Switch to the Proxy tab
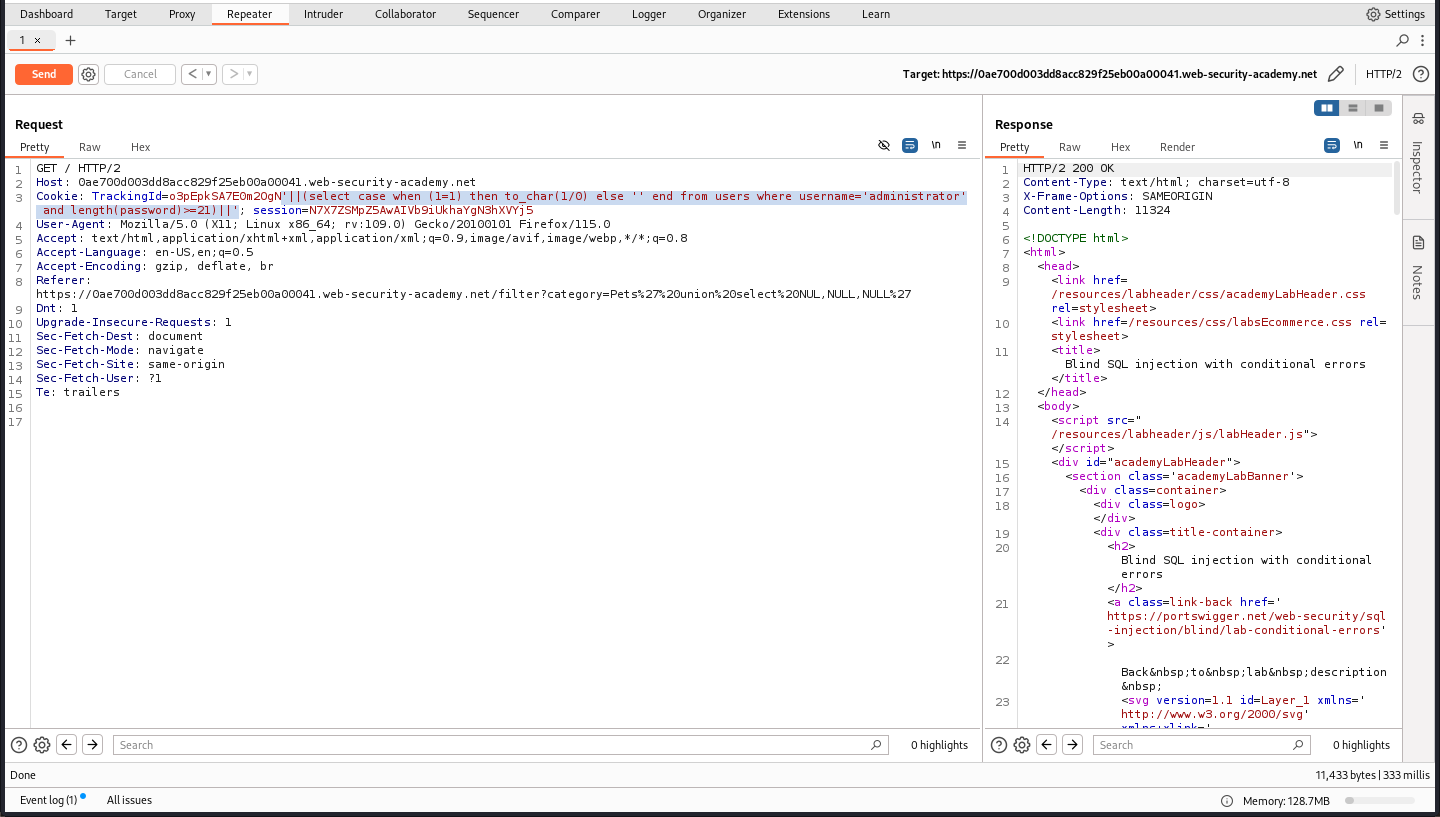 click(182, 14)
